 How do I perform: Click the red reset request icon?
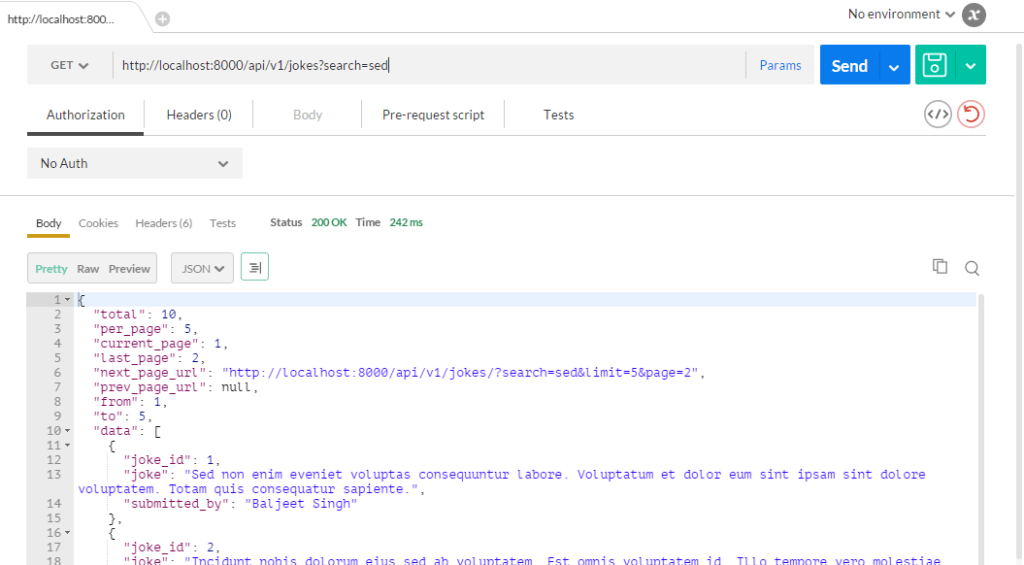tap(970, 114)
